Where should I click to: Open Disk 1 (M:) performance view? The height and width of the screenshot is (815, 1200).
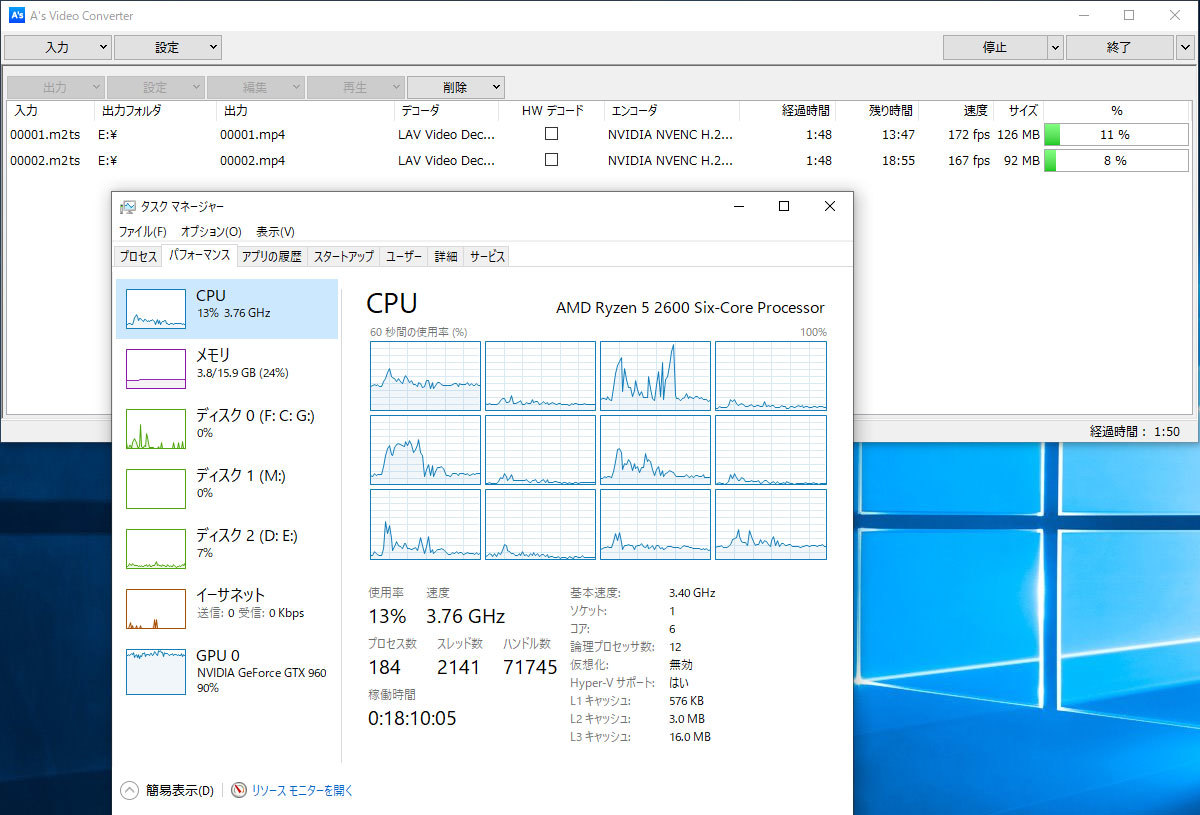point(156,488)
